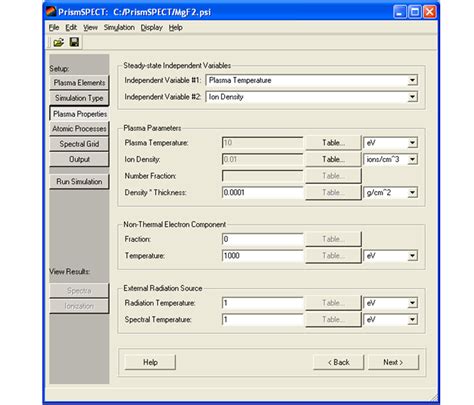Click the save floppy disk icon
474x405 pixels.
point(74,42)
